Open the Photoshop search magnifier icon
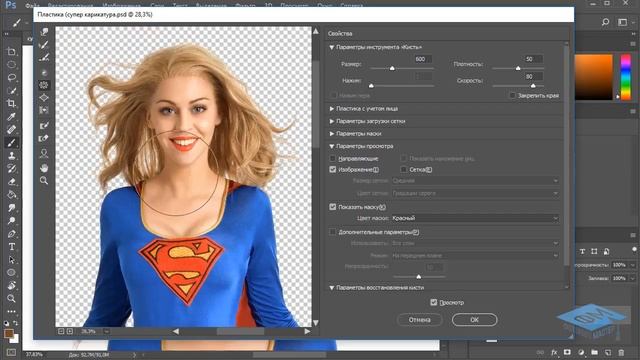 click(605, 22)
